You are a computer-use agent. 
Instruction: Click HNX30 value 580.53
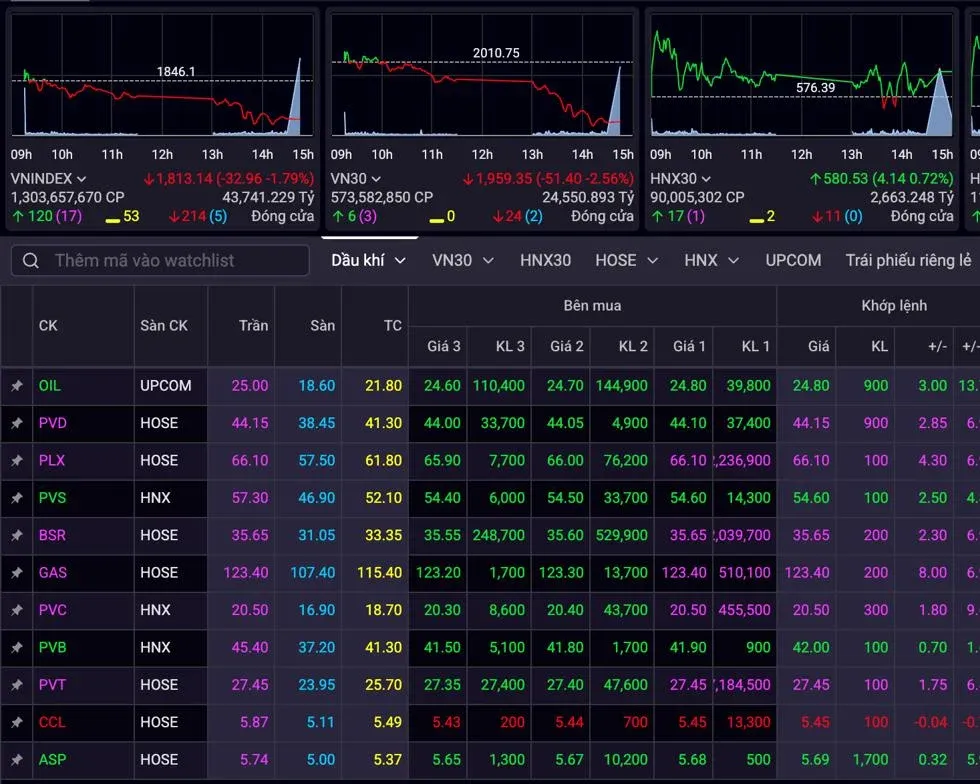pyautogui.click(x=846, y=179)
